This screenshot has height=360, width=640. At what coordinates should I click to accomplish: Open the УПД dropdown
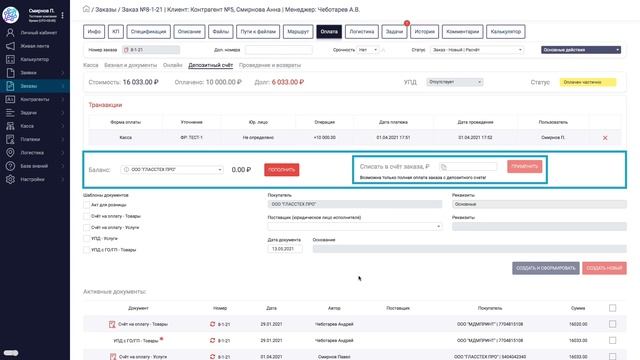click(455, 82)
